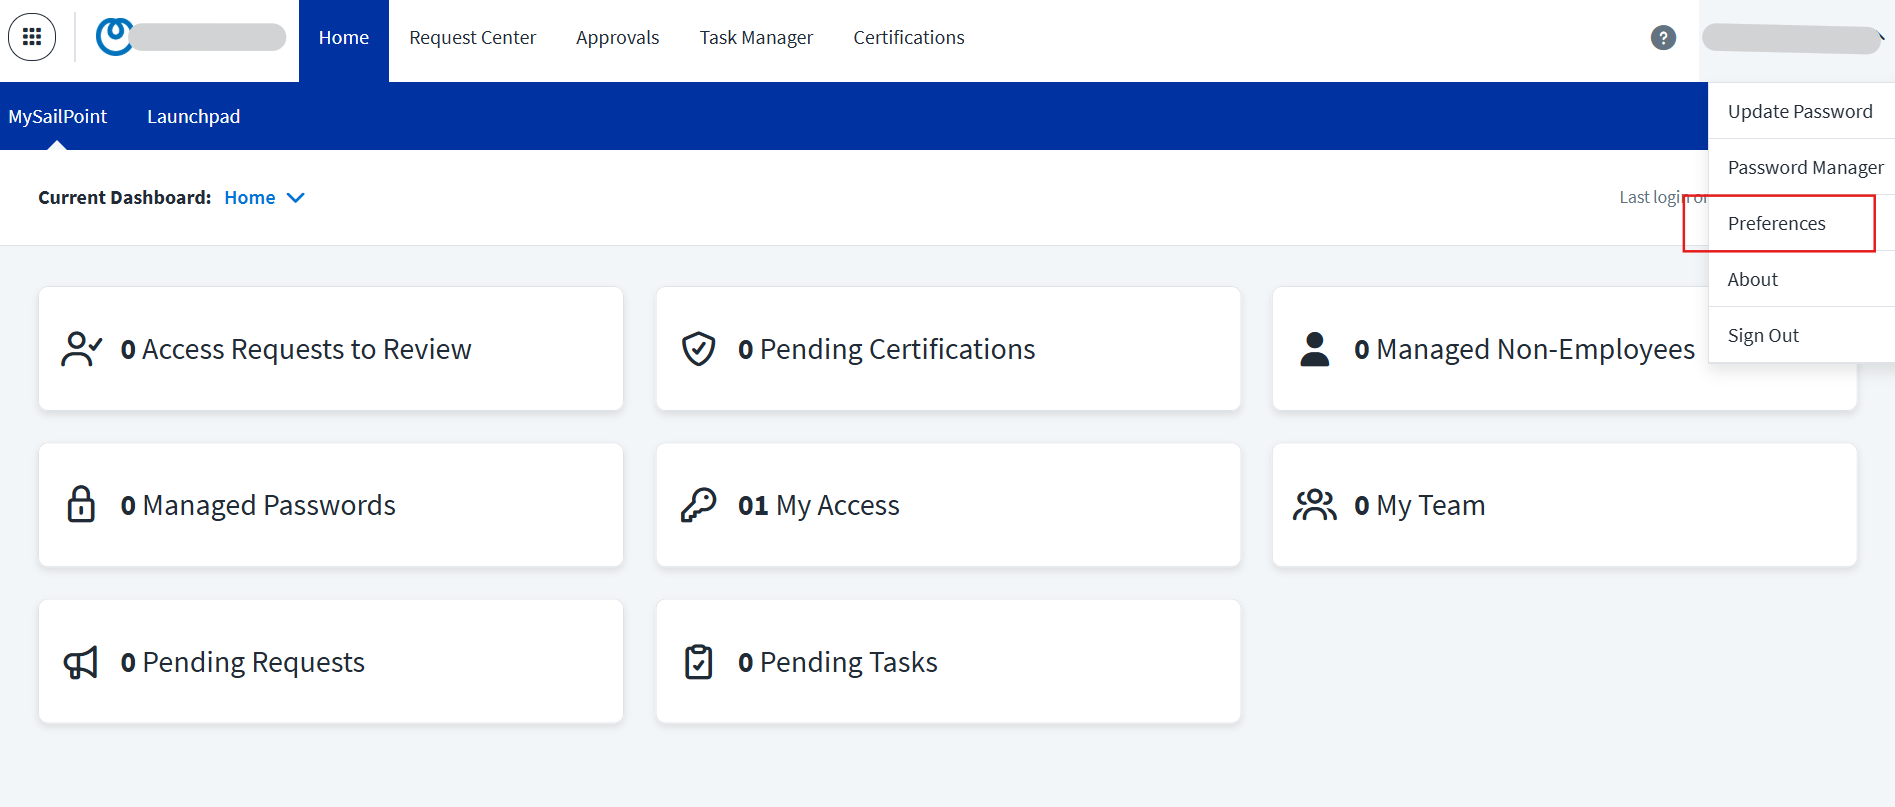Open the 0 Pending Requests card
Image resolution: width=1895 pixels, height=807 pixels.
point(331,662)
